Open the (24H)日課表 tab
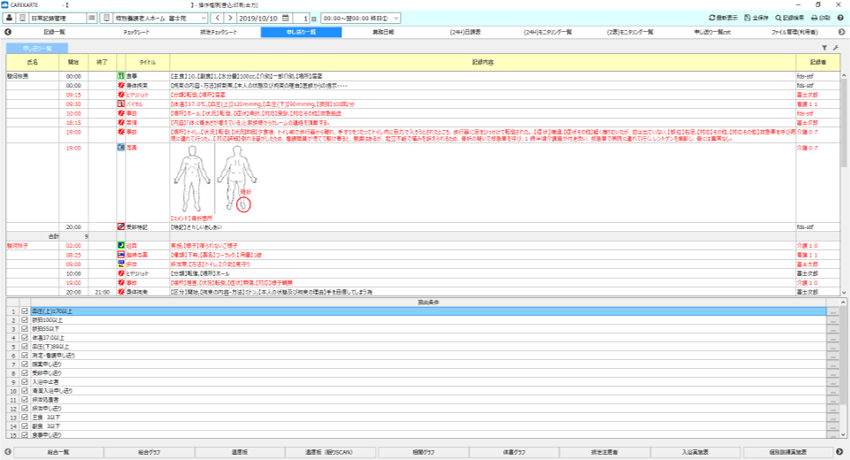Screen dimensions: 850x460 pos(466,33)
